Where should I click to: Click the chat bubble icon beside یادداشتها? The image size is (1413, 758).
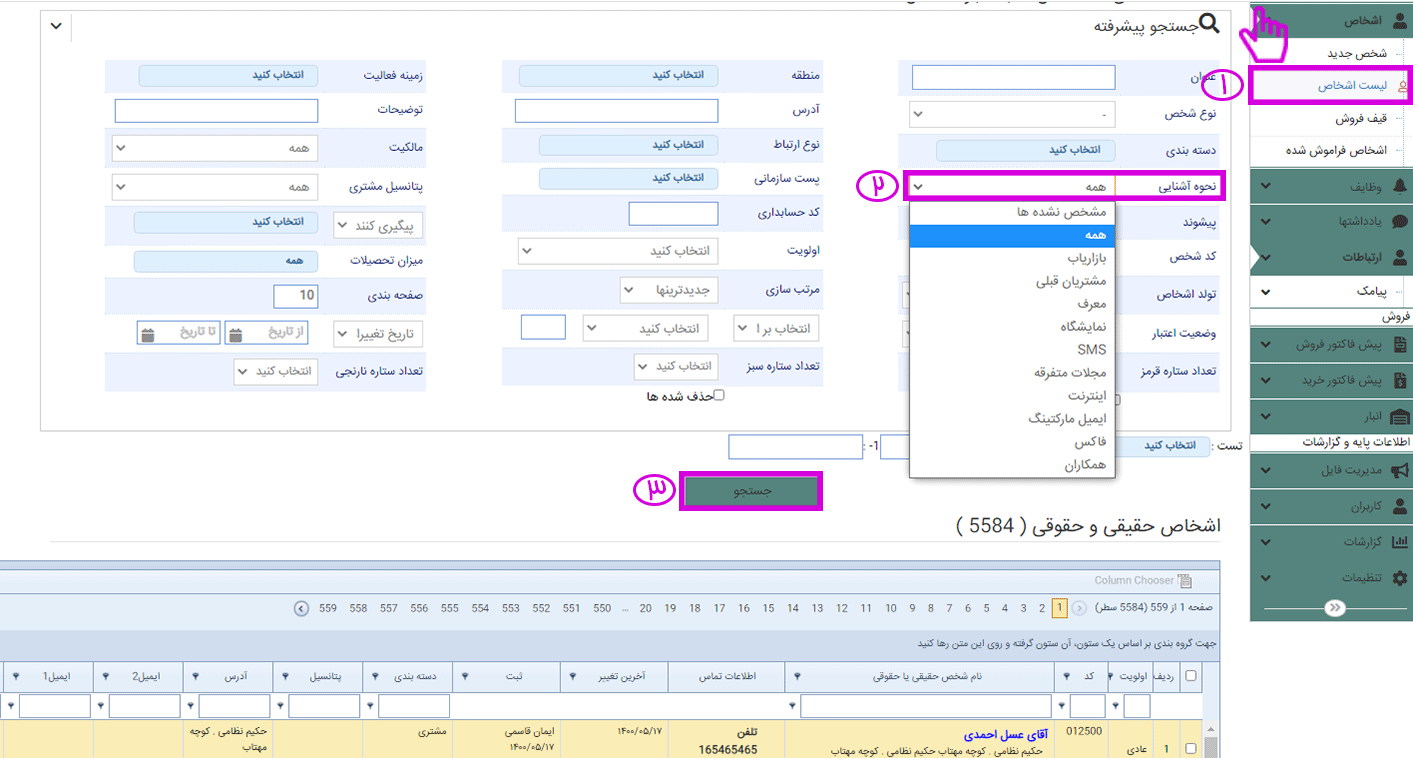[x=1399, y=221]
